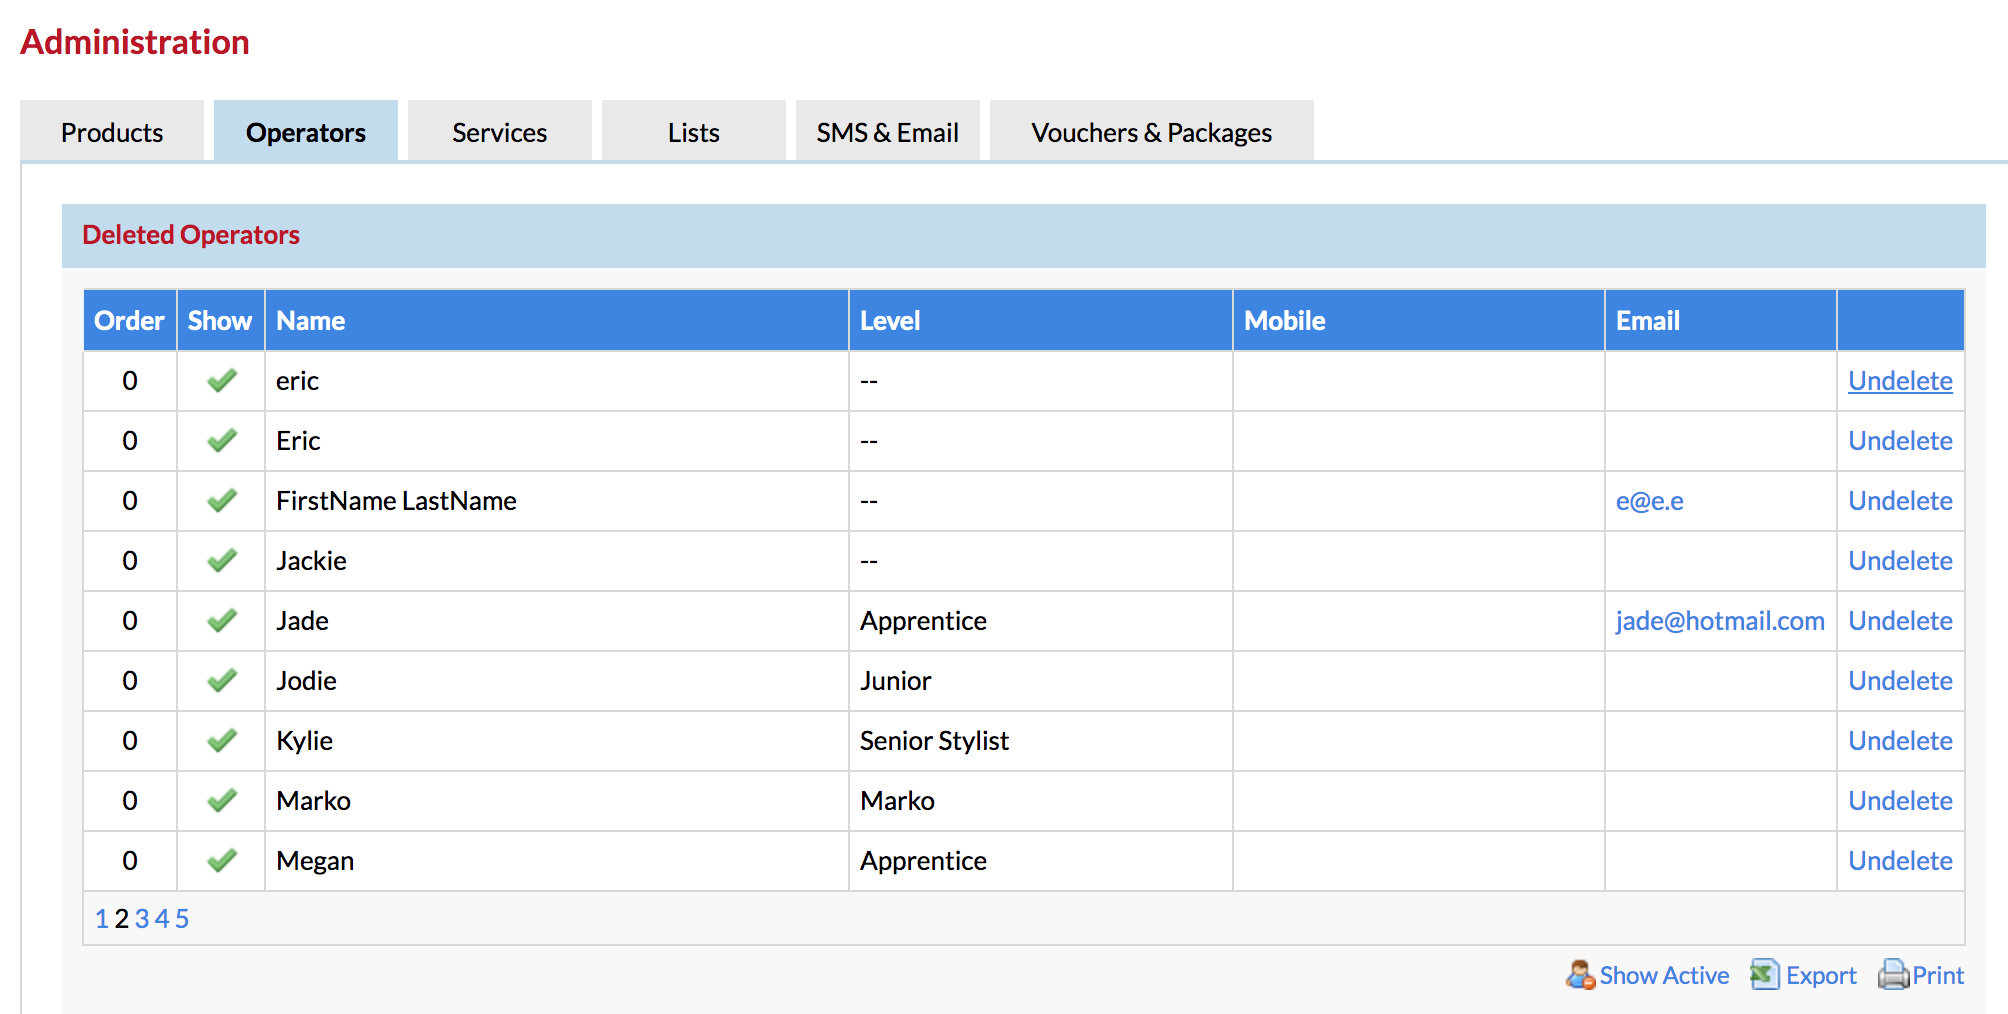
Task: Go to page 5 of results
Action: [182, 919]
